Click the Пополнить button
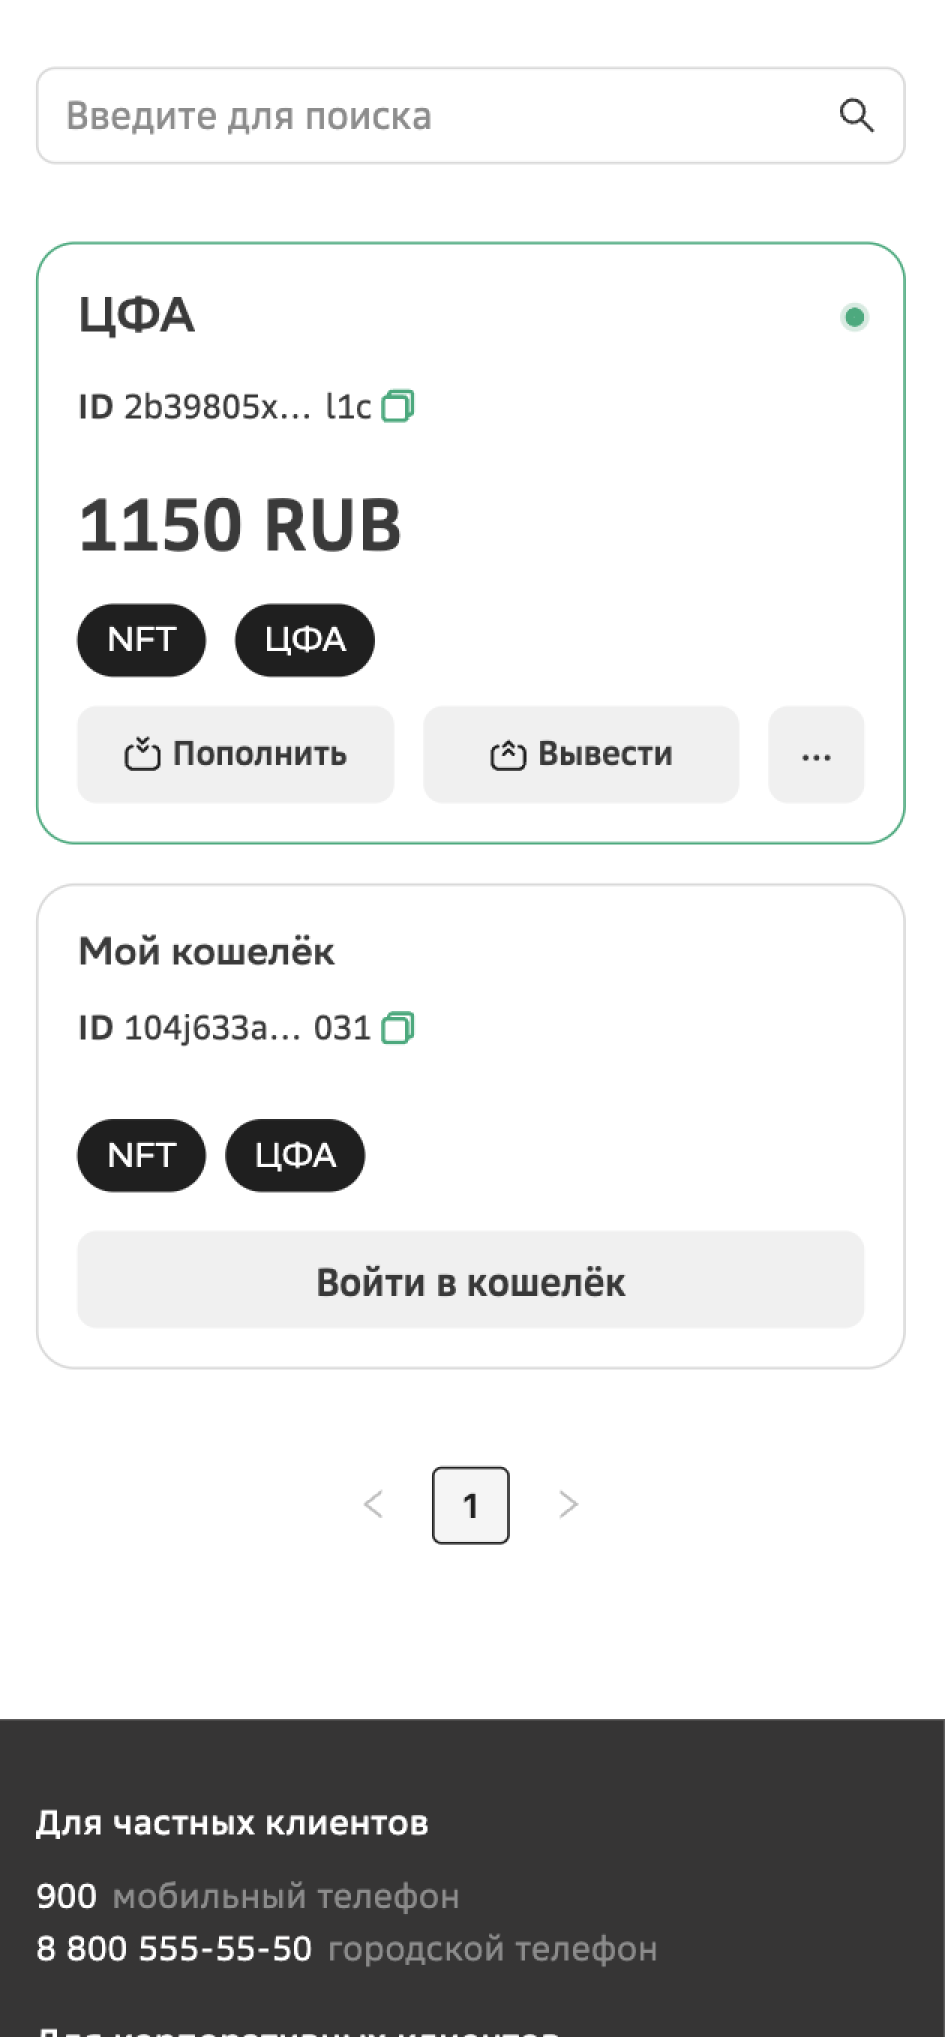This screenshot has width=945, height=2037. click(236, 755)
